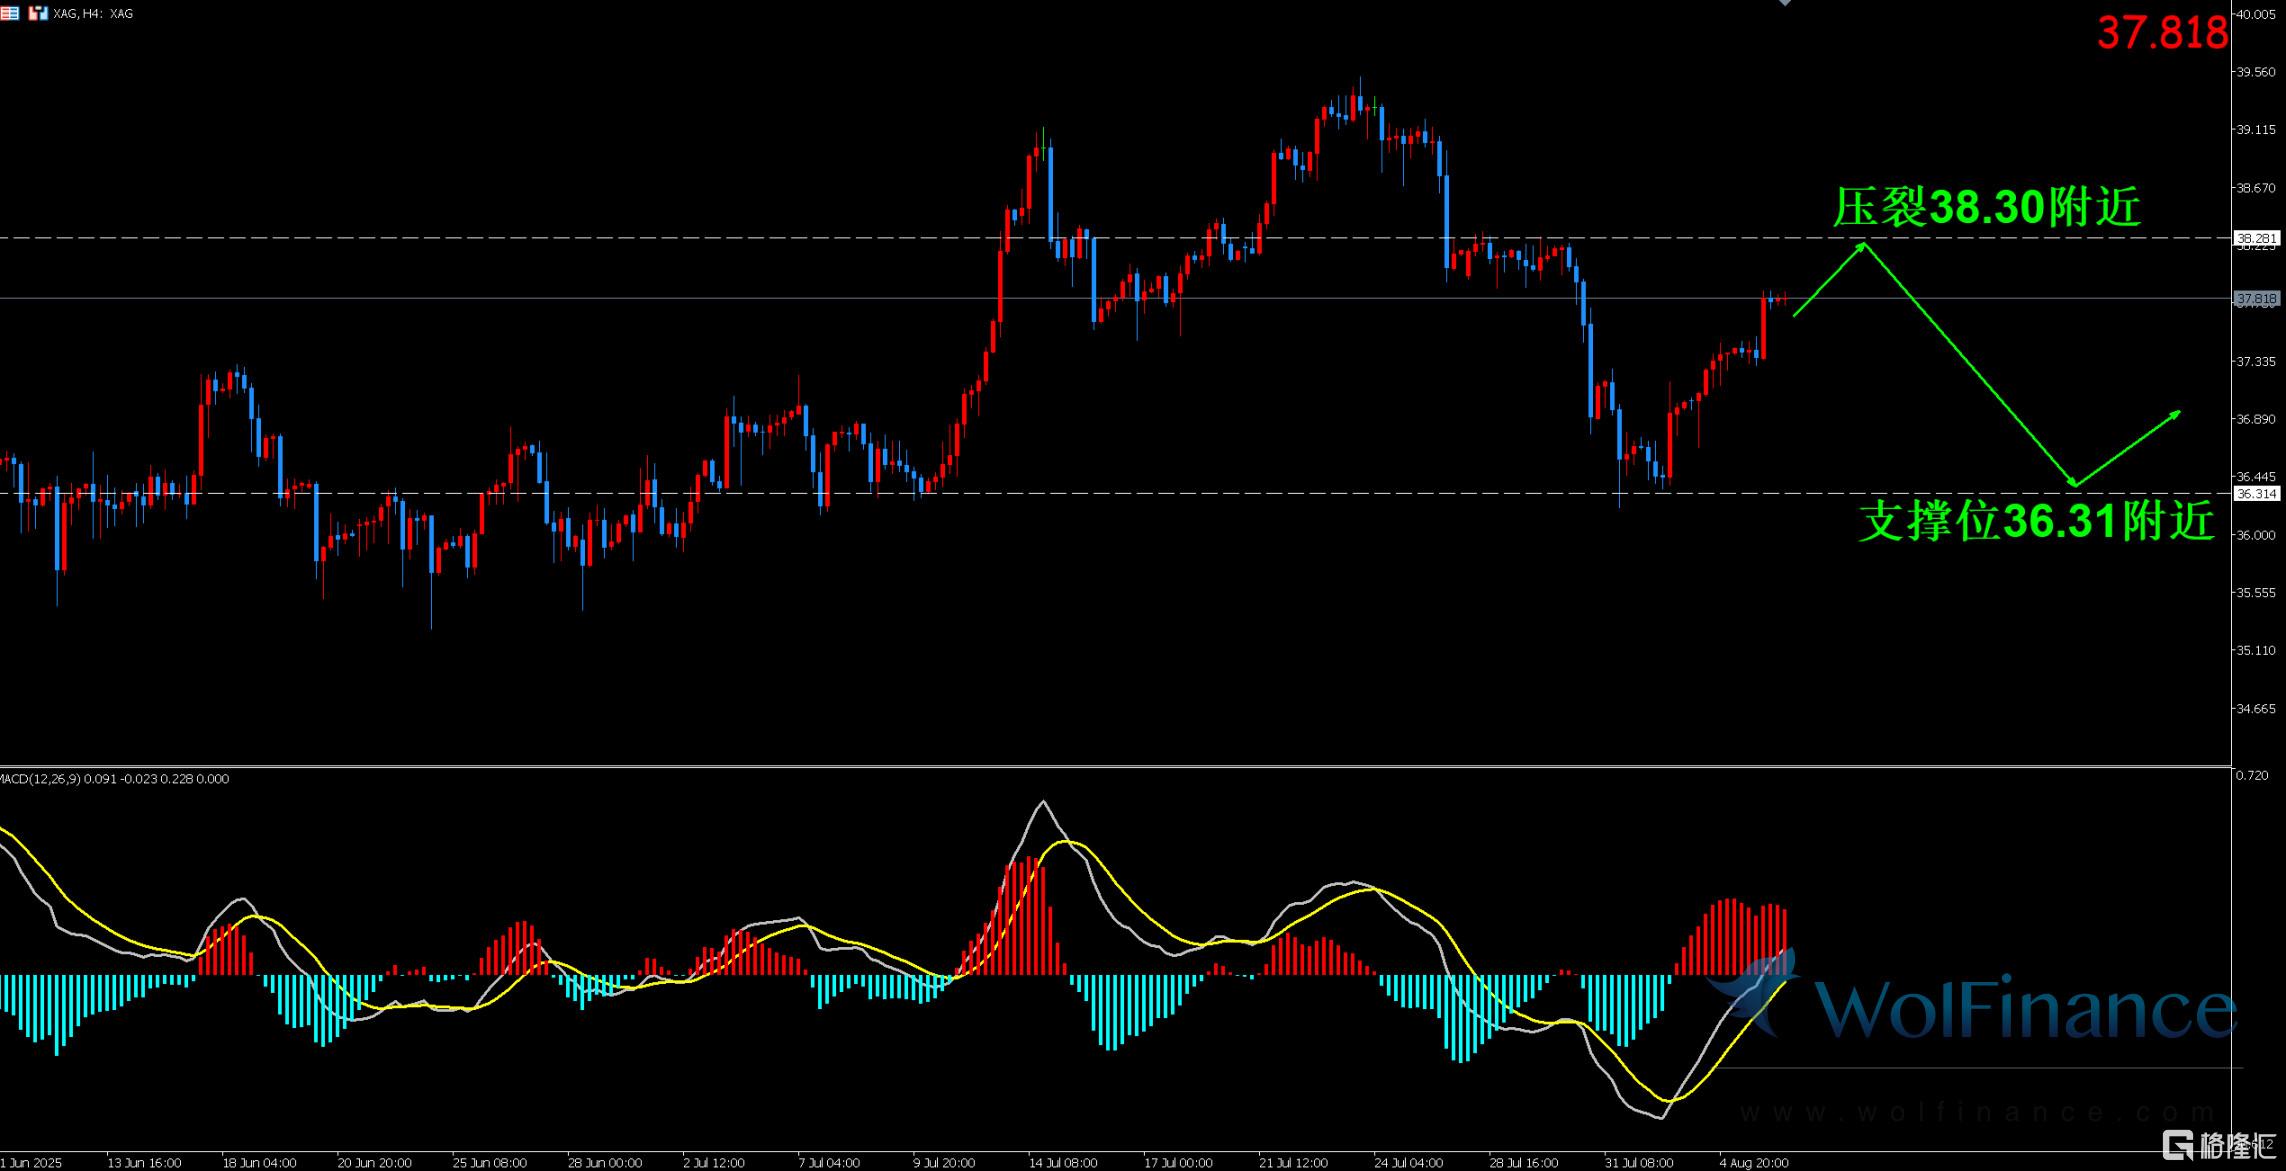Image resolution: width=2286 pixels, height=1171 pixels.
Task: Open the Depth of Market grid icon
Action: coord(9,13)
